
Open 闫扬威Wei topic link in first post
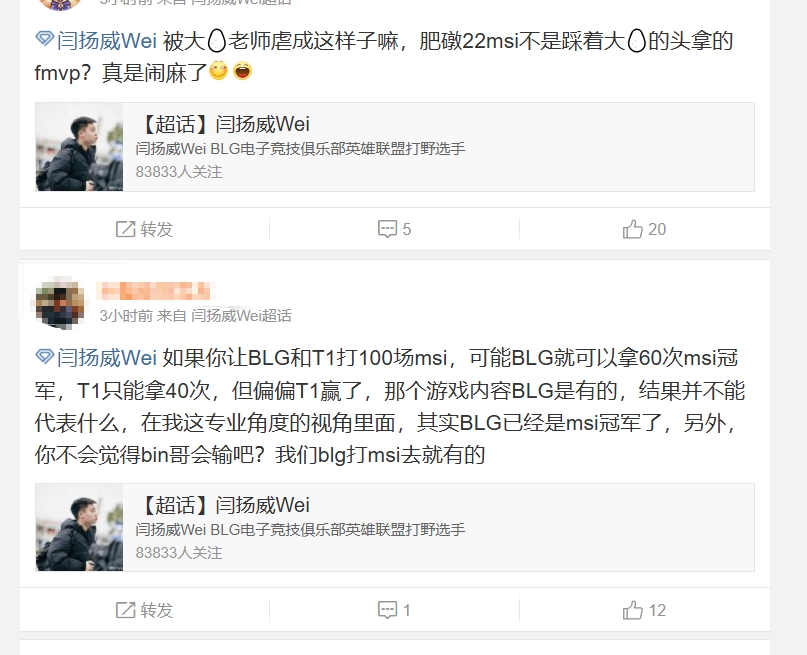click(x=107, y=41)
